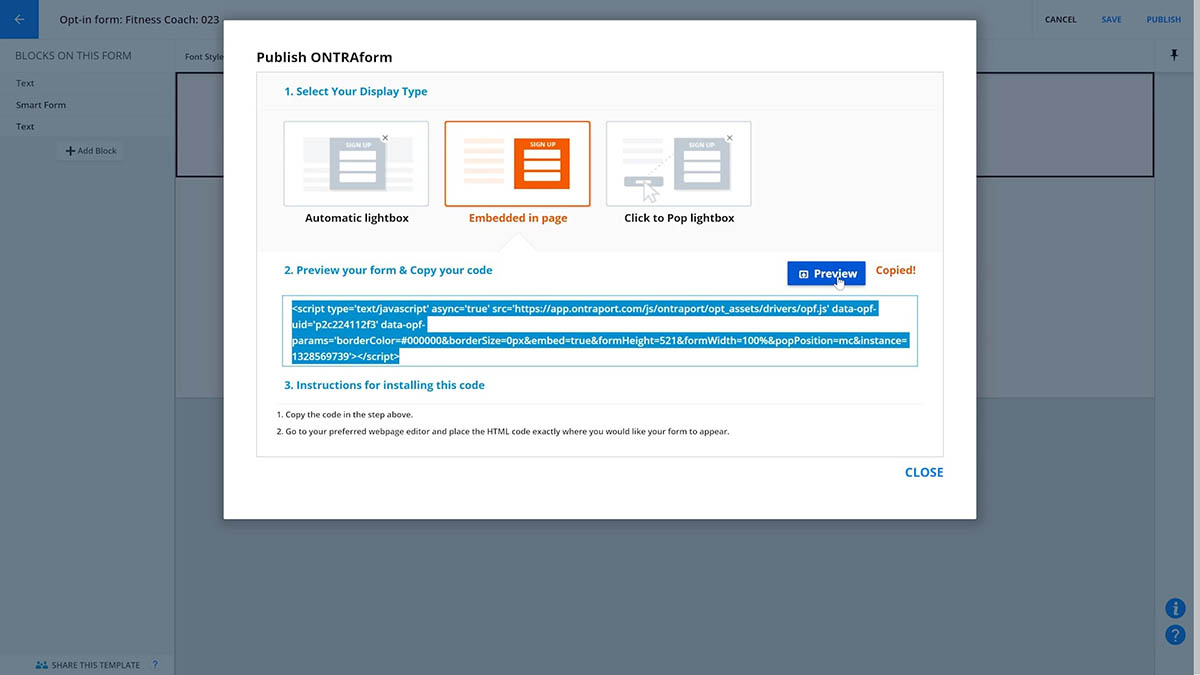This screenshot has height=675, width=1200.
Task: Click inside the embed code box
Action: 600,331
